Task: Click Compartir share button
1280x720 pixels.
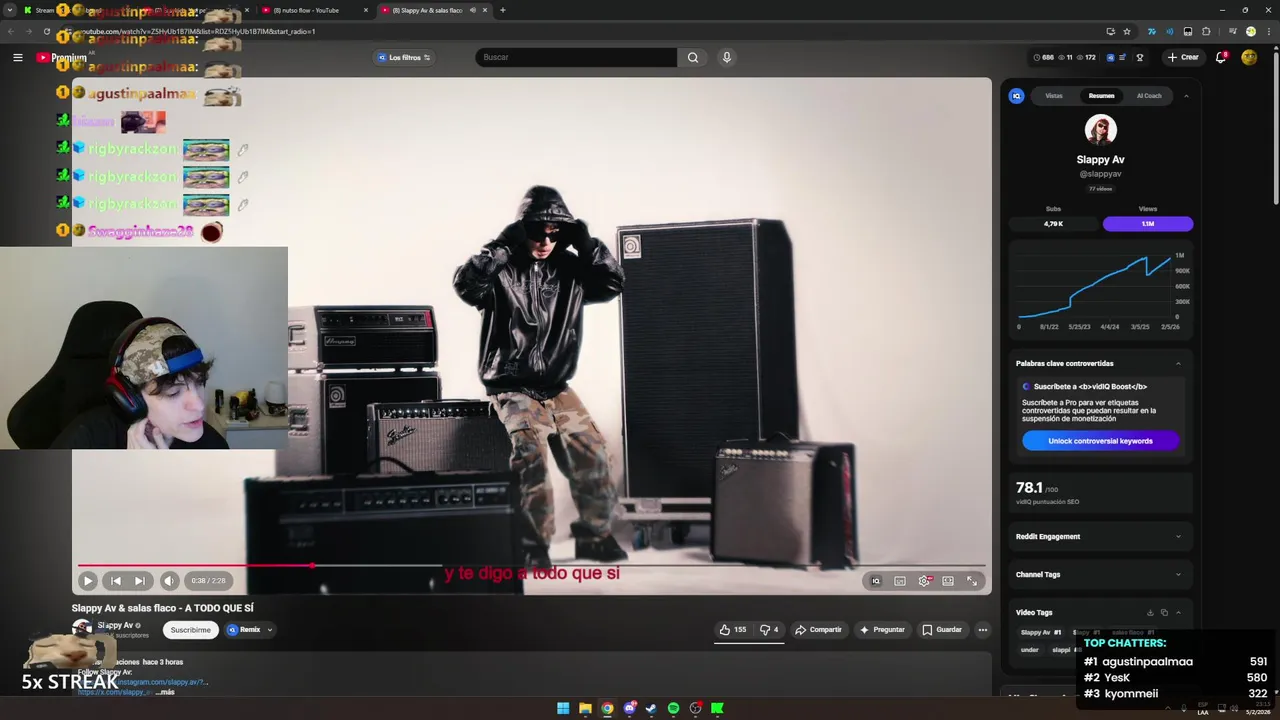Action: 818,630
